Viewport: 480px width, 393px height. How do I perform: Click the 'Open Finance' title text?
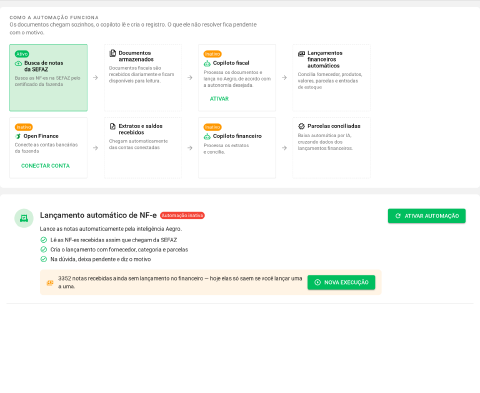point(41,136)
